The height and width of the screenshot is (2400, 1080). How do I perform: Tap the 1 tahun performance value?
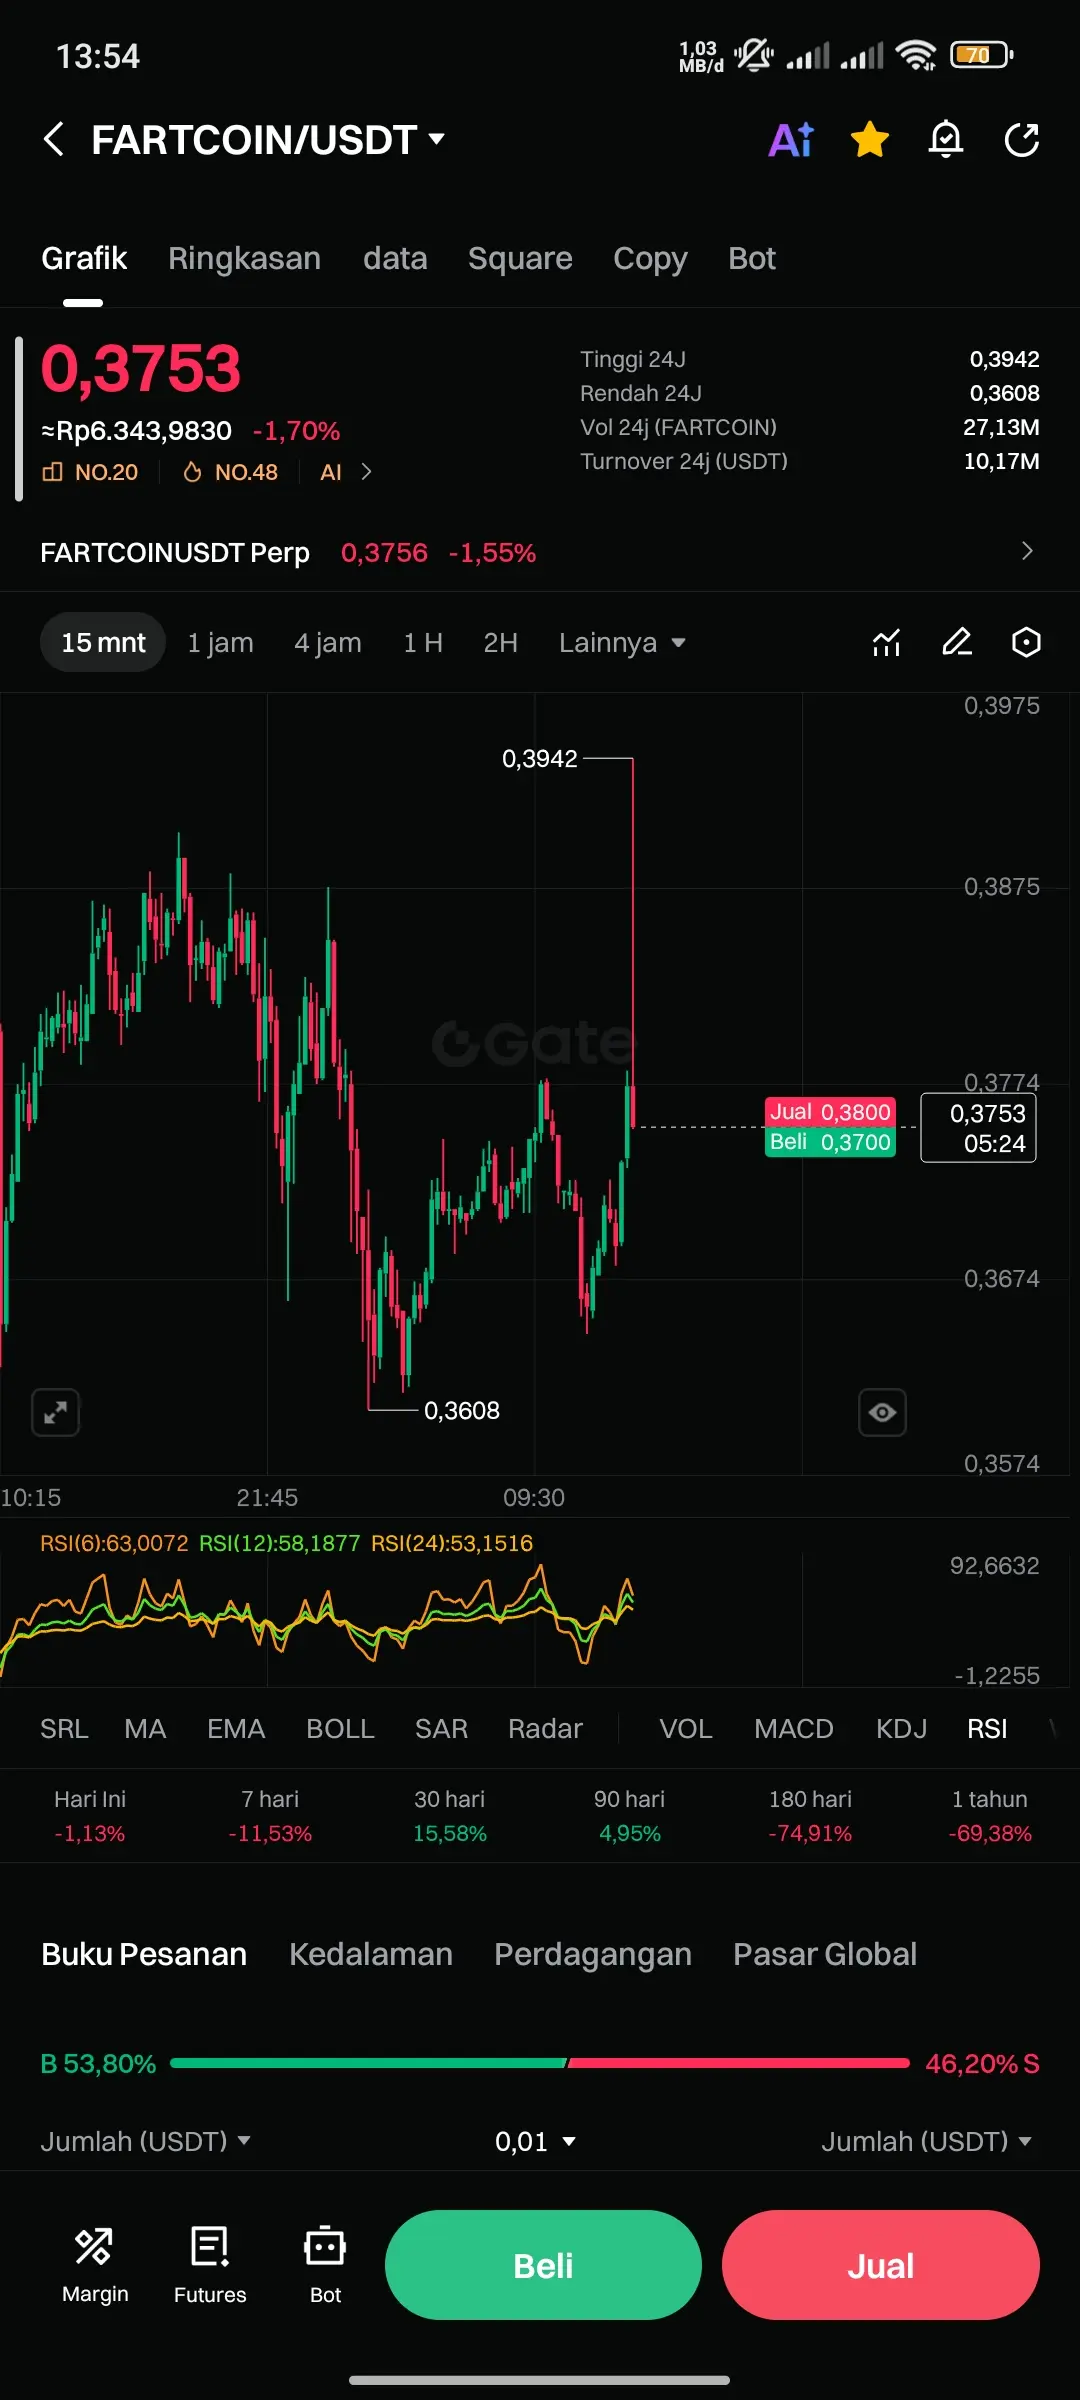990,1833
